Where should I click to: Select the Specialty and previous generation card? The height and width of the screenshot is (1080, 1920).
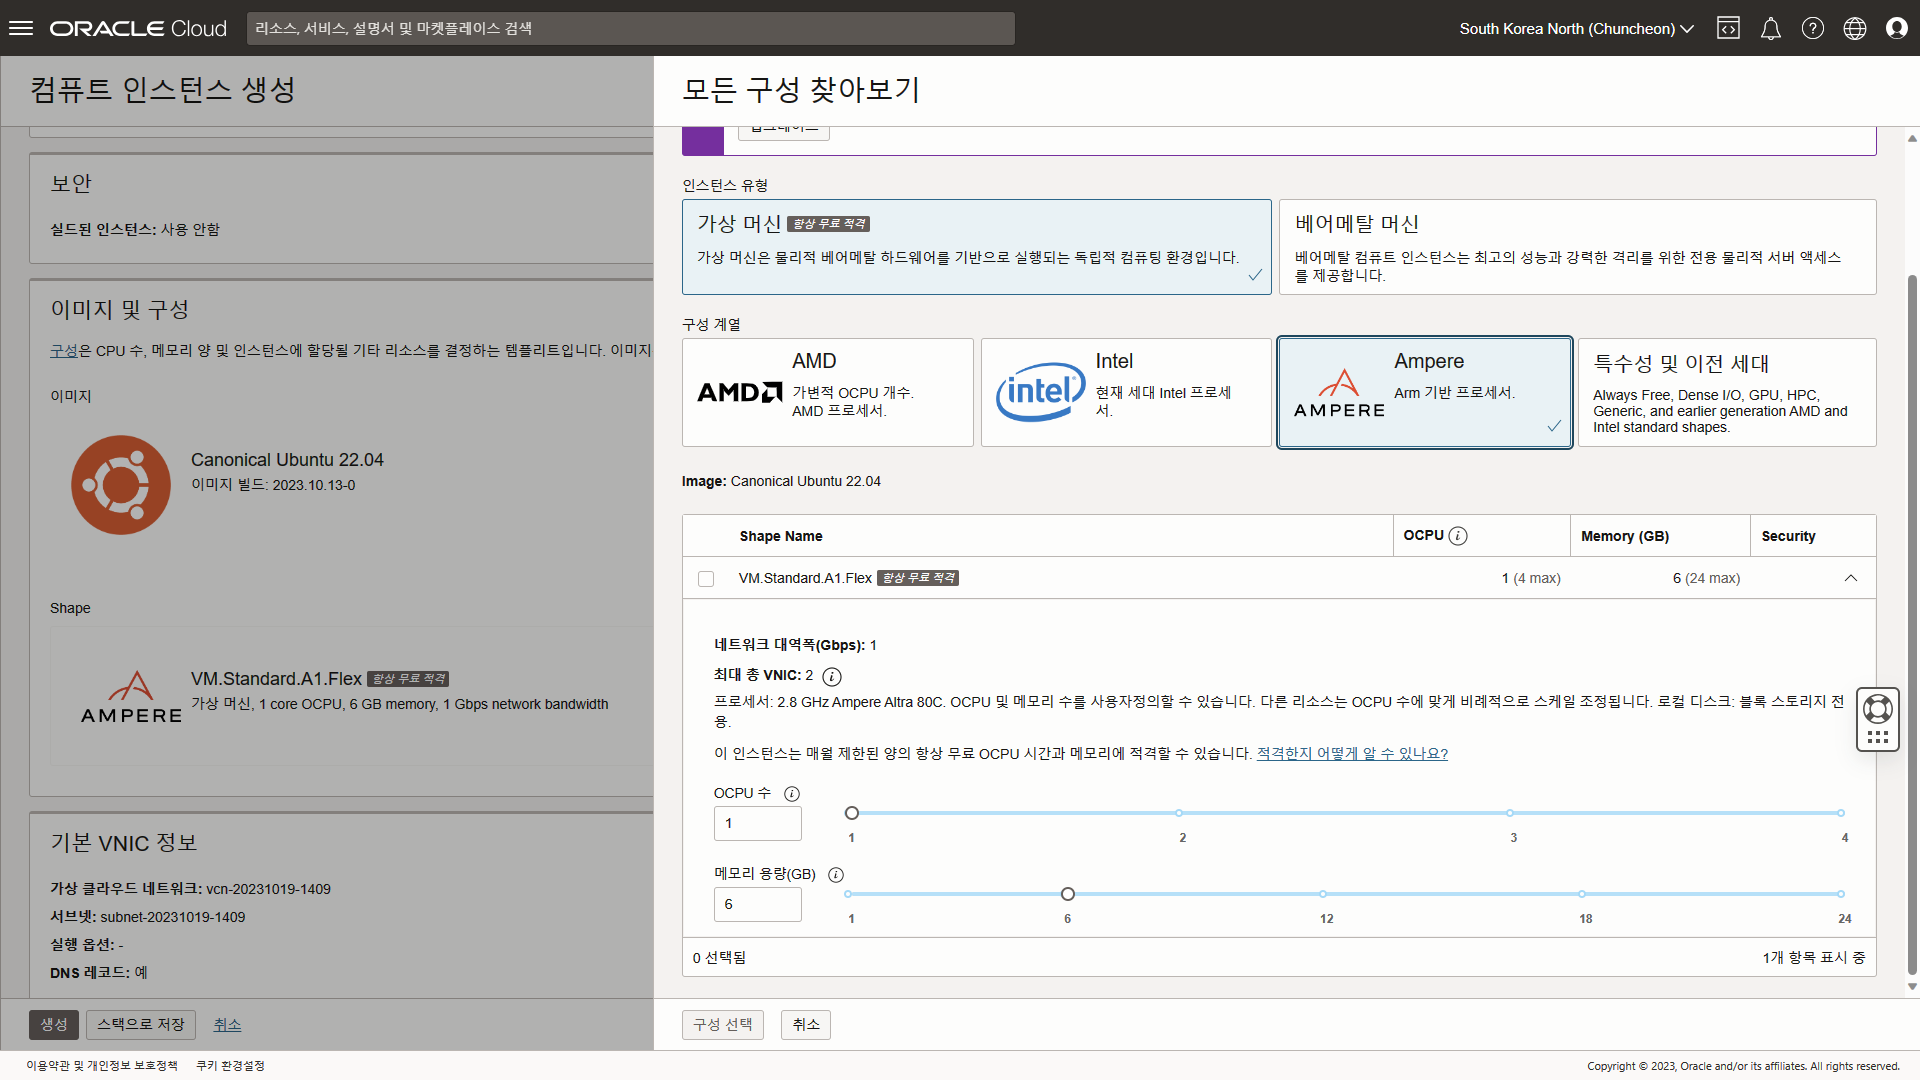click(1726, 392)
